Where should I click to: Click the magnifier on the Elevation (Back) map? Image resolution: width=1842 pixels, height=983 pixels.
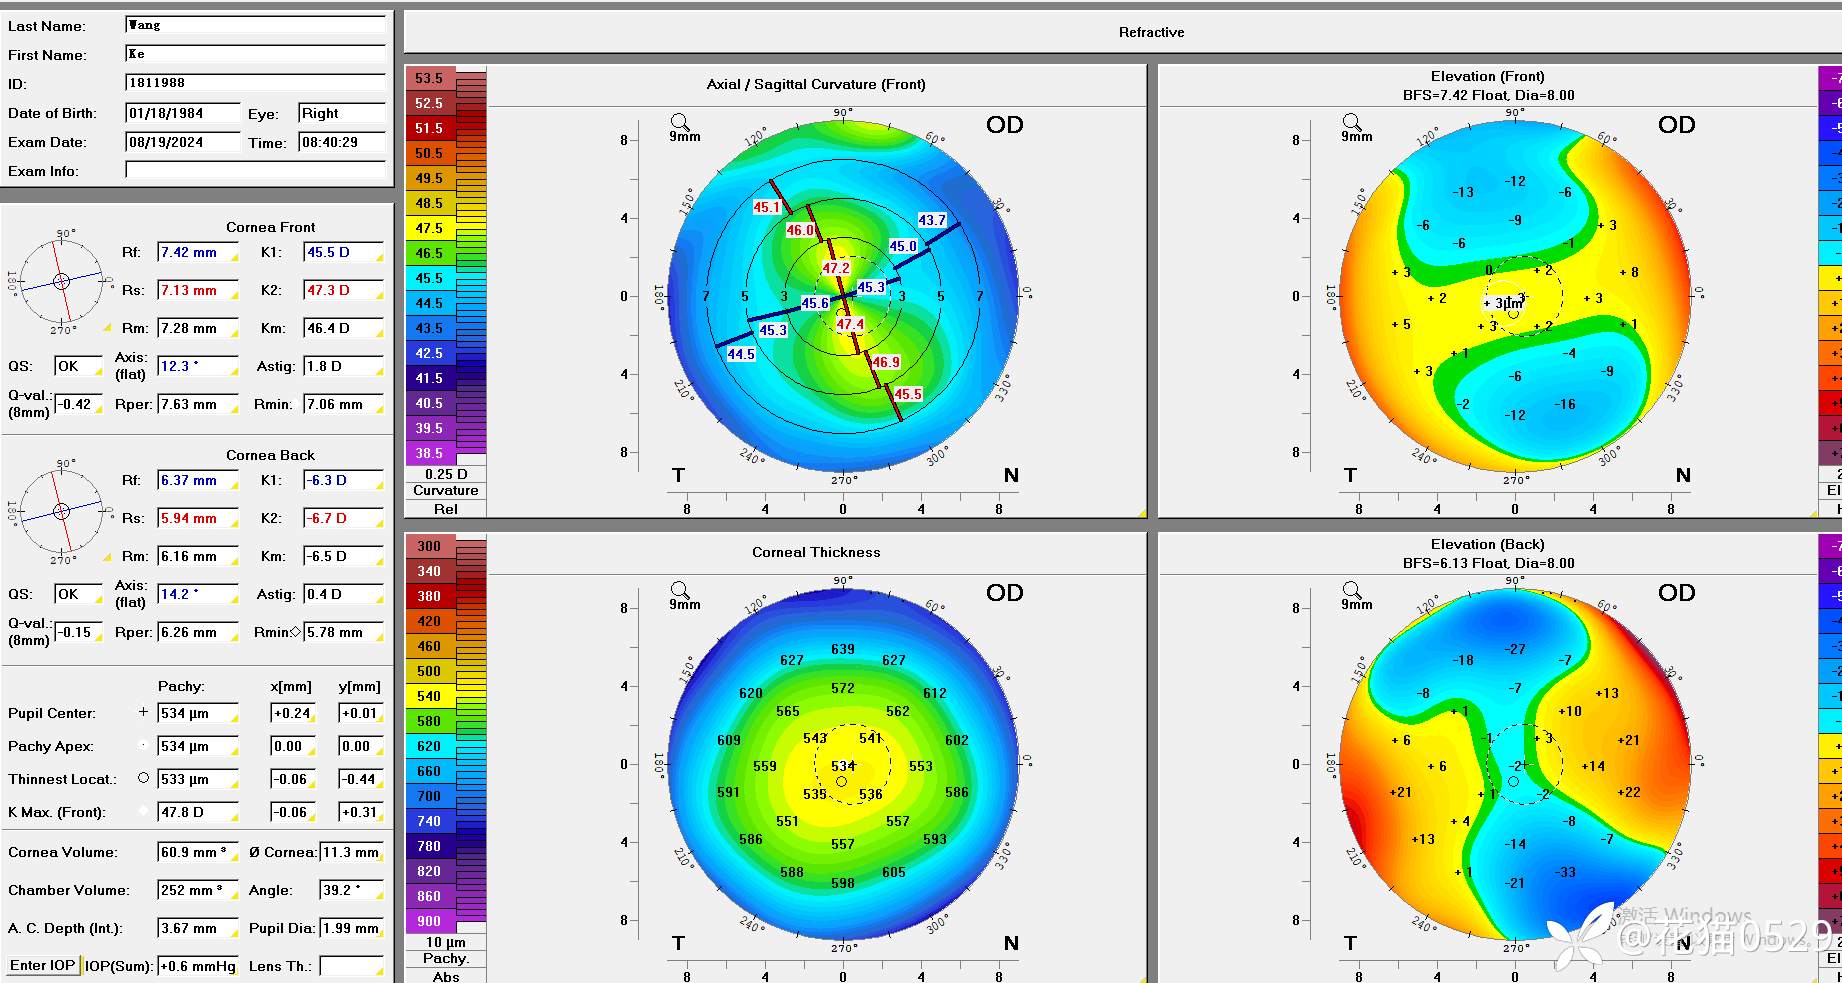click(1352, 590)
